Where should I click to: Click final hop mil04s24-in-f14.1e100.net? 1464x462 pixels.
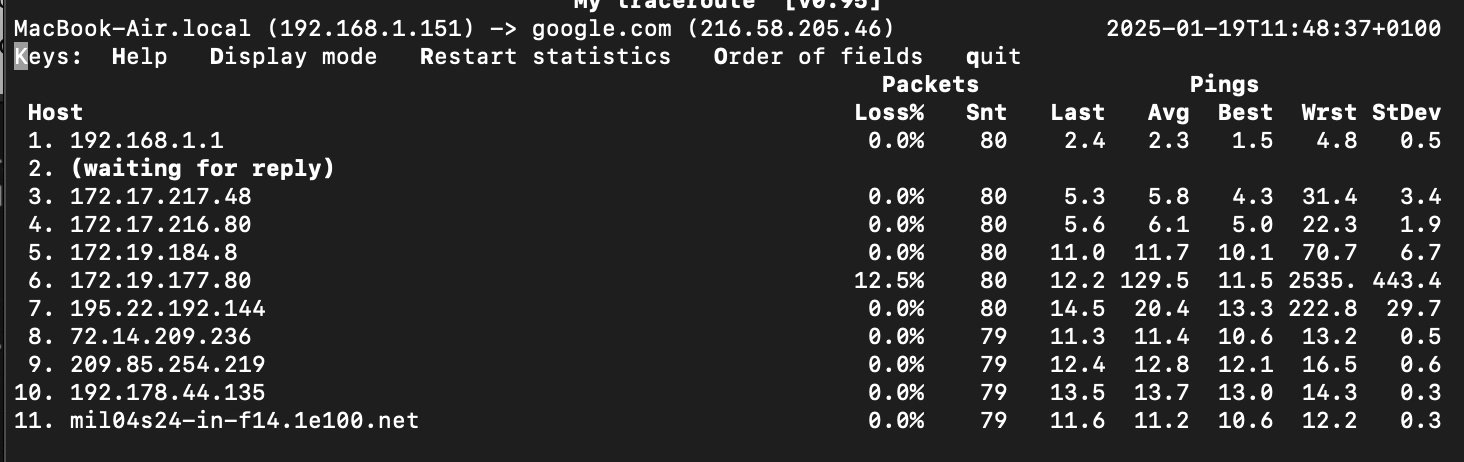[244, 420]
